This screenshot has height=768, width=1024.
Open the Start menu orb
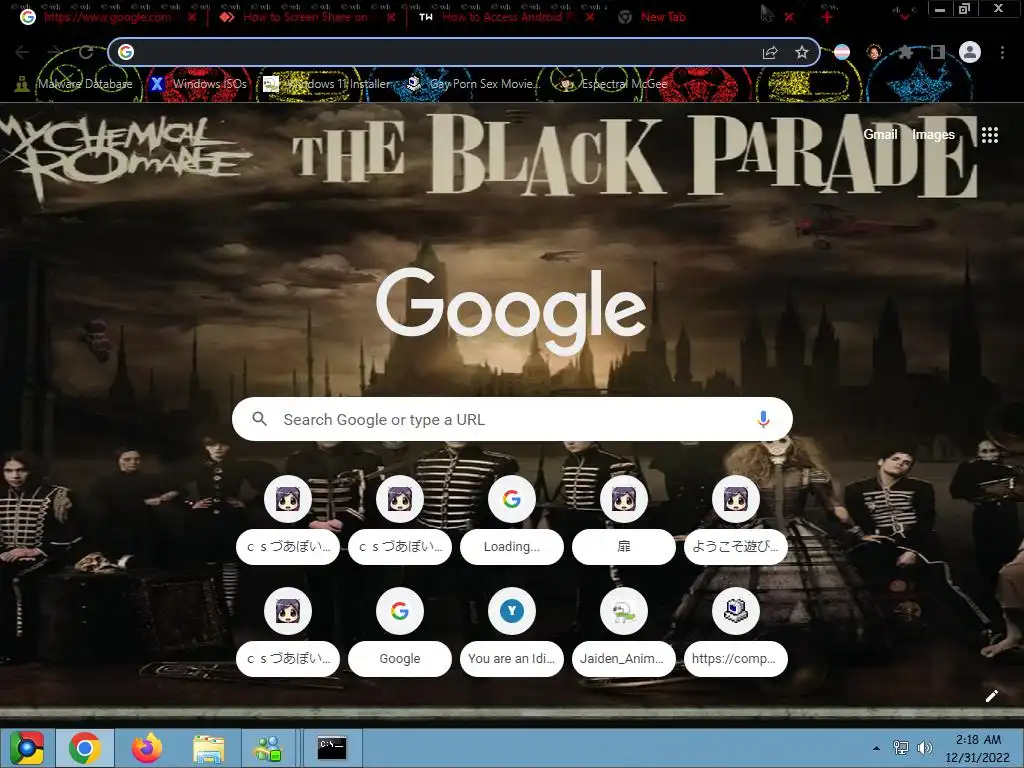[26, 748]
